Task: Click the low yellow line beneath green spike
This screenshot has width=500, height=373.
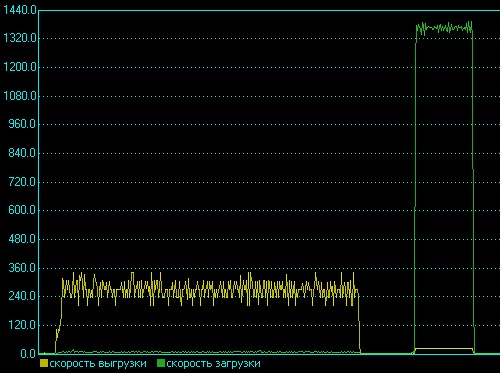Action: (x=444, y=349)
